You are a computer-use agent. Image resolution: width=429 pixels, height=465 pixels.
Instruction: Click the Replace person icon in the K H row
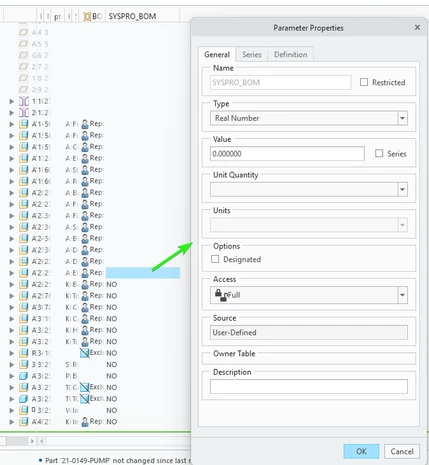click(x=85, y=330)
